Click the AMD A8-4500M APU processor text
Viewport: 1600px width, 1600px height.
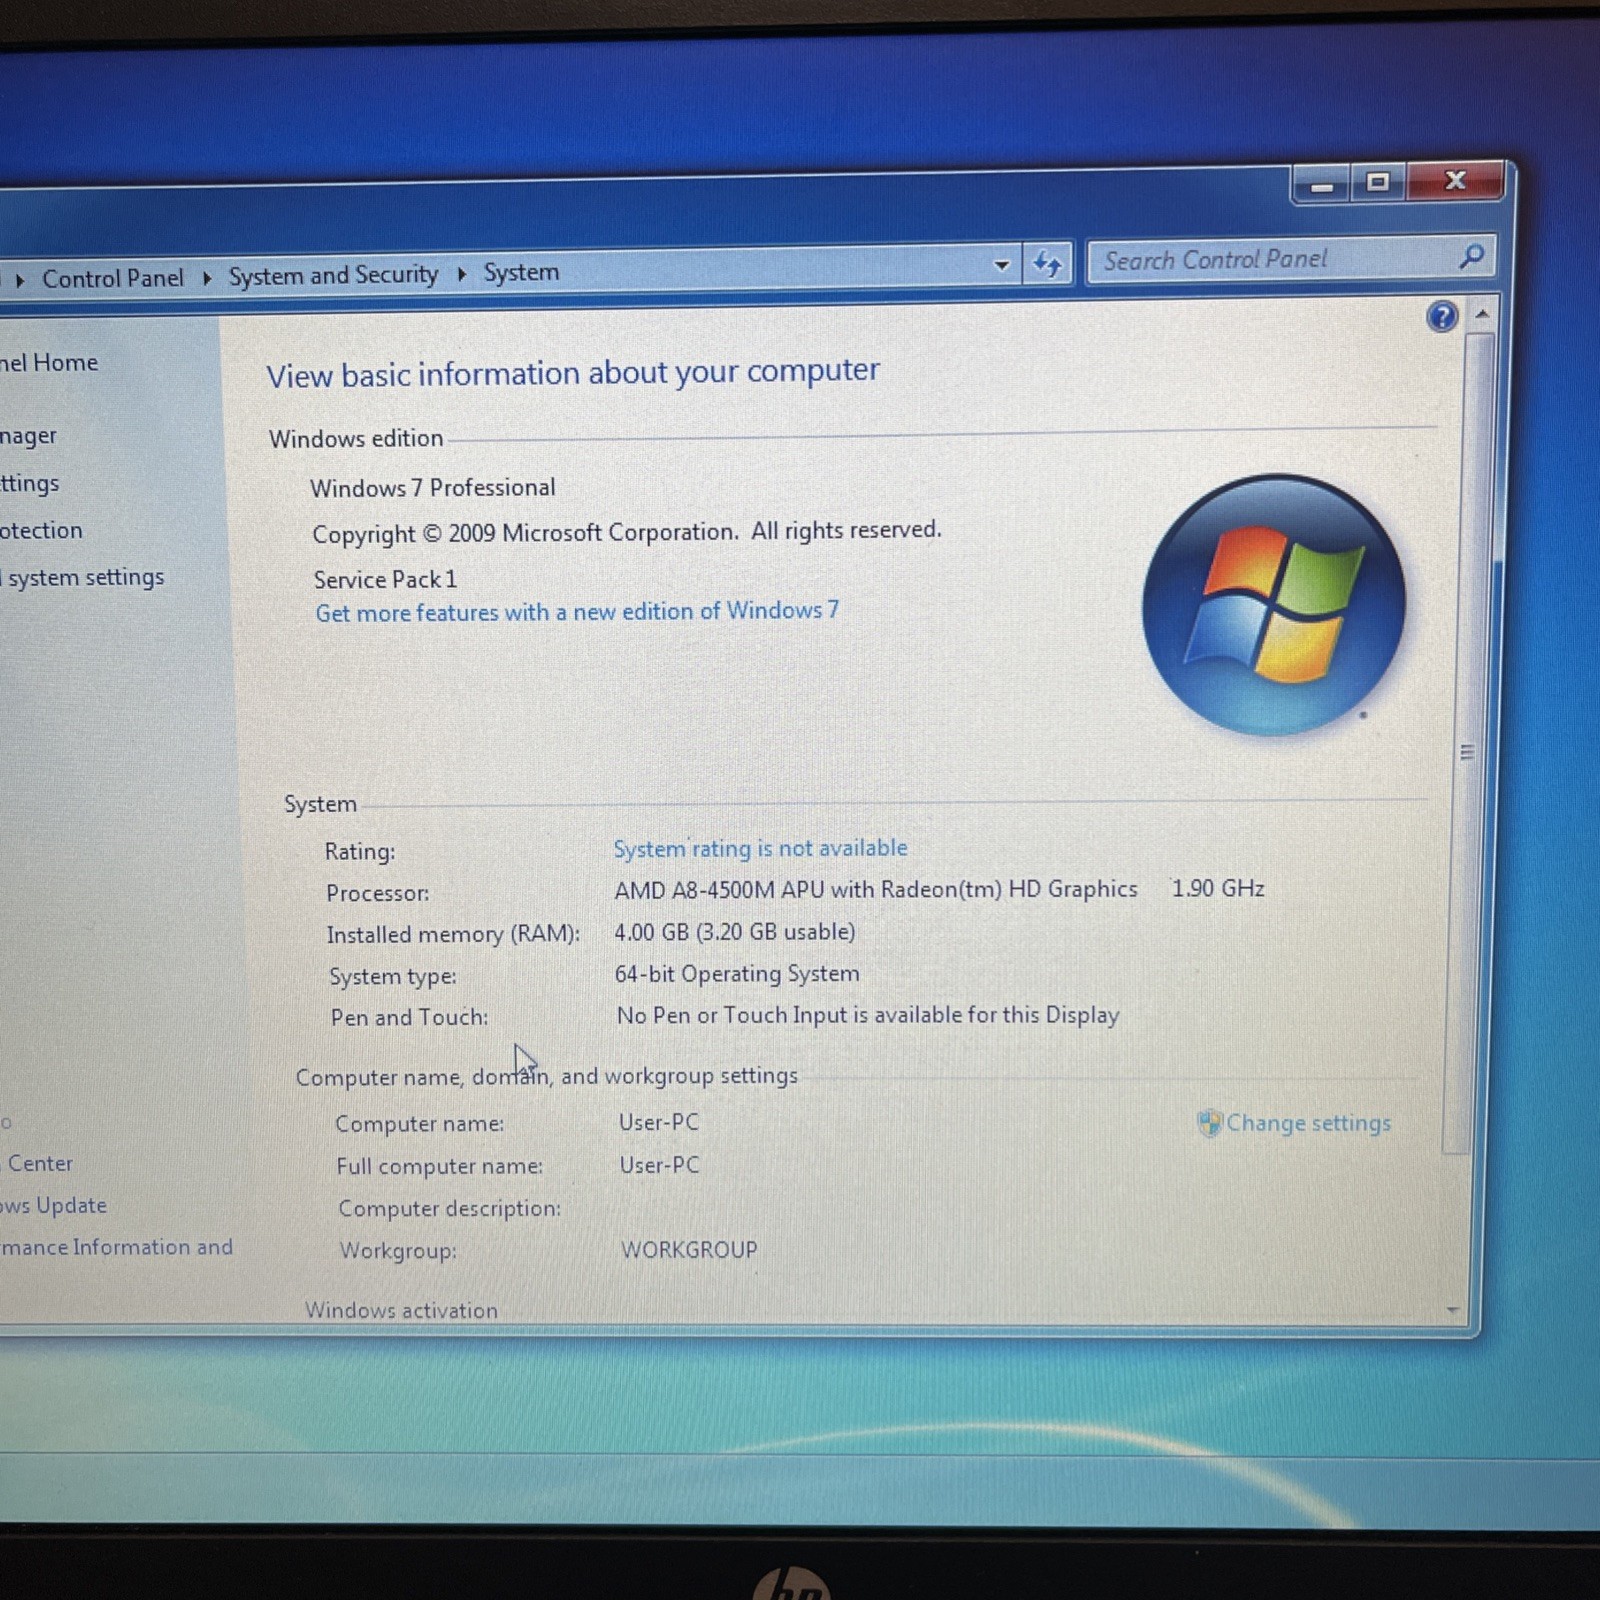(876, 889)
